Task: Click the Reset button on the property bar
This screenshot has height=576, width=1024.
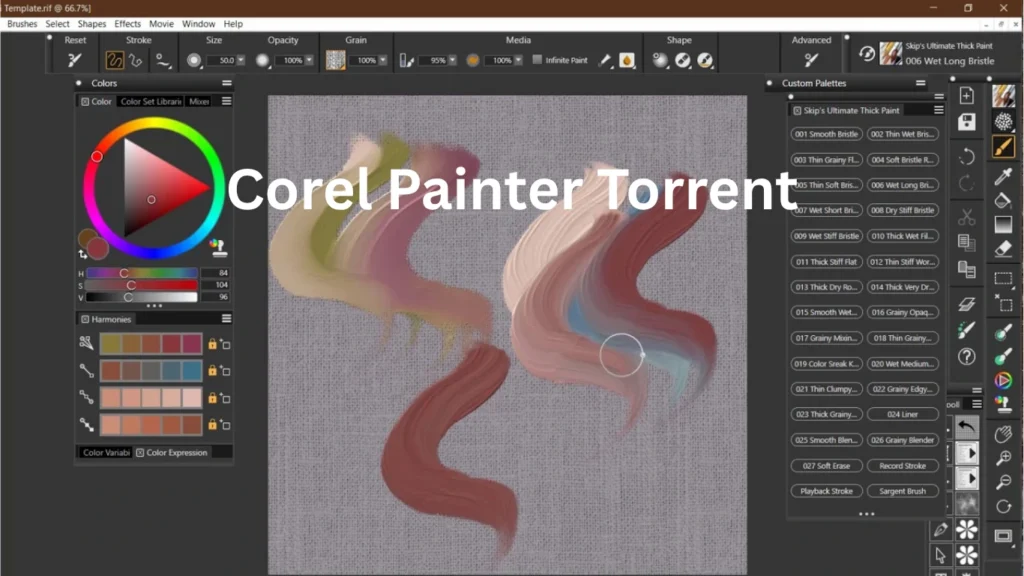Action: [x=74, y=60]
